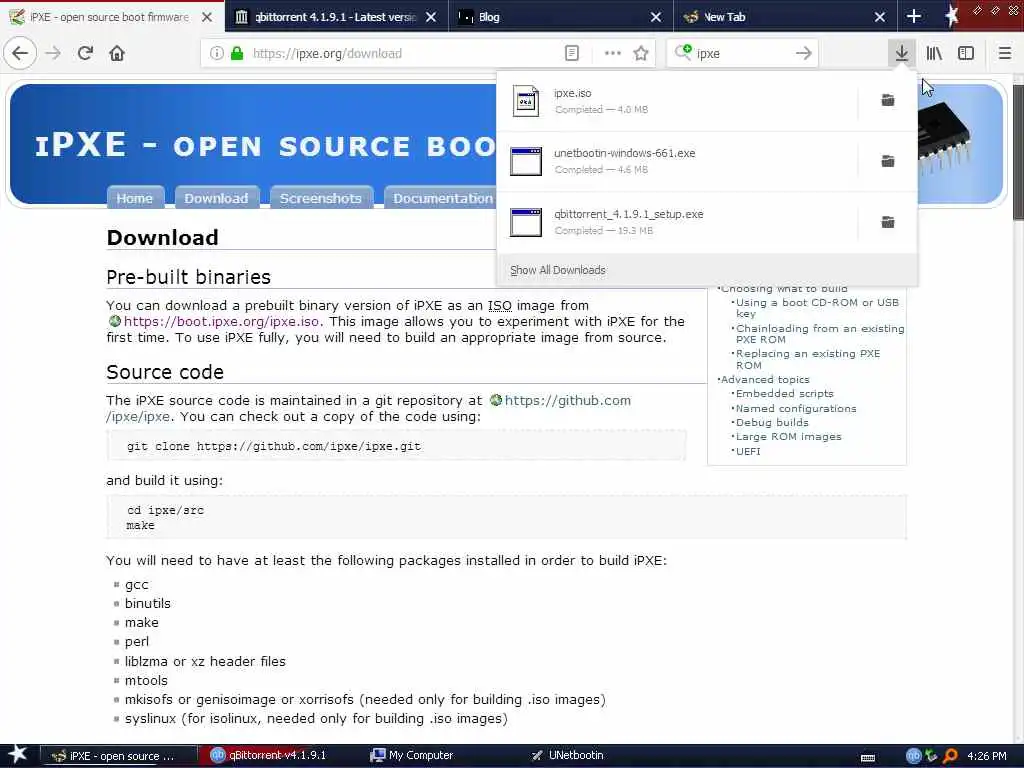
Task: Open the Documentation site navigation tab
Action: pos(441,198)
